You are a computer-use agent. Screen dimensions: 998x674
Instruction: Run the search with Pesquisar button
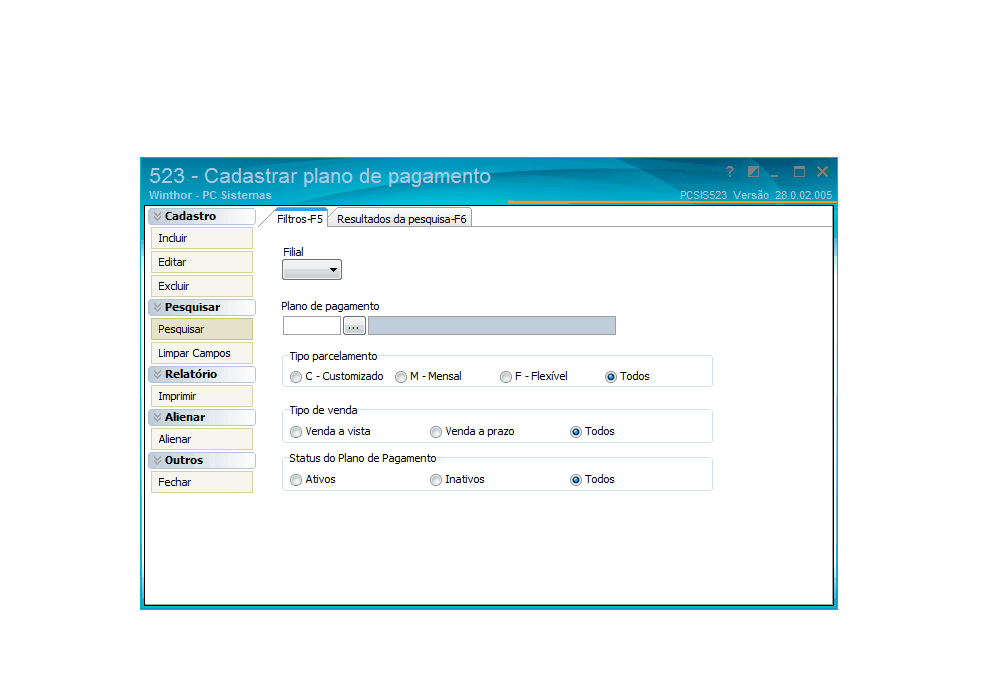tap(202, 329)
